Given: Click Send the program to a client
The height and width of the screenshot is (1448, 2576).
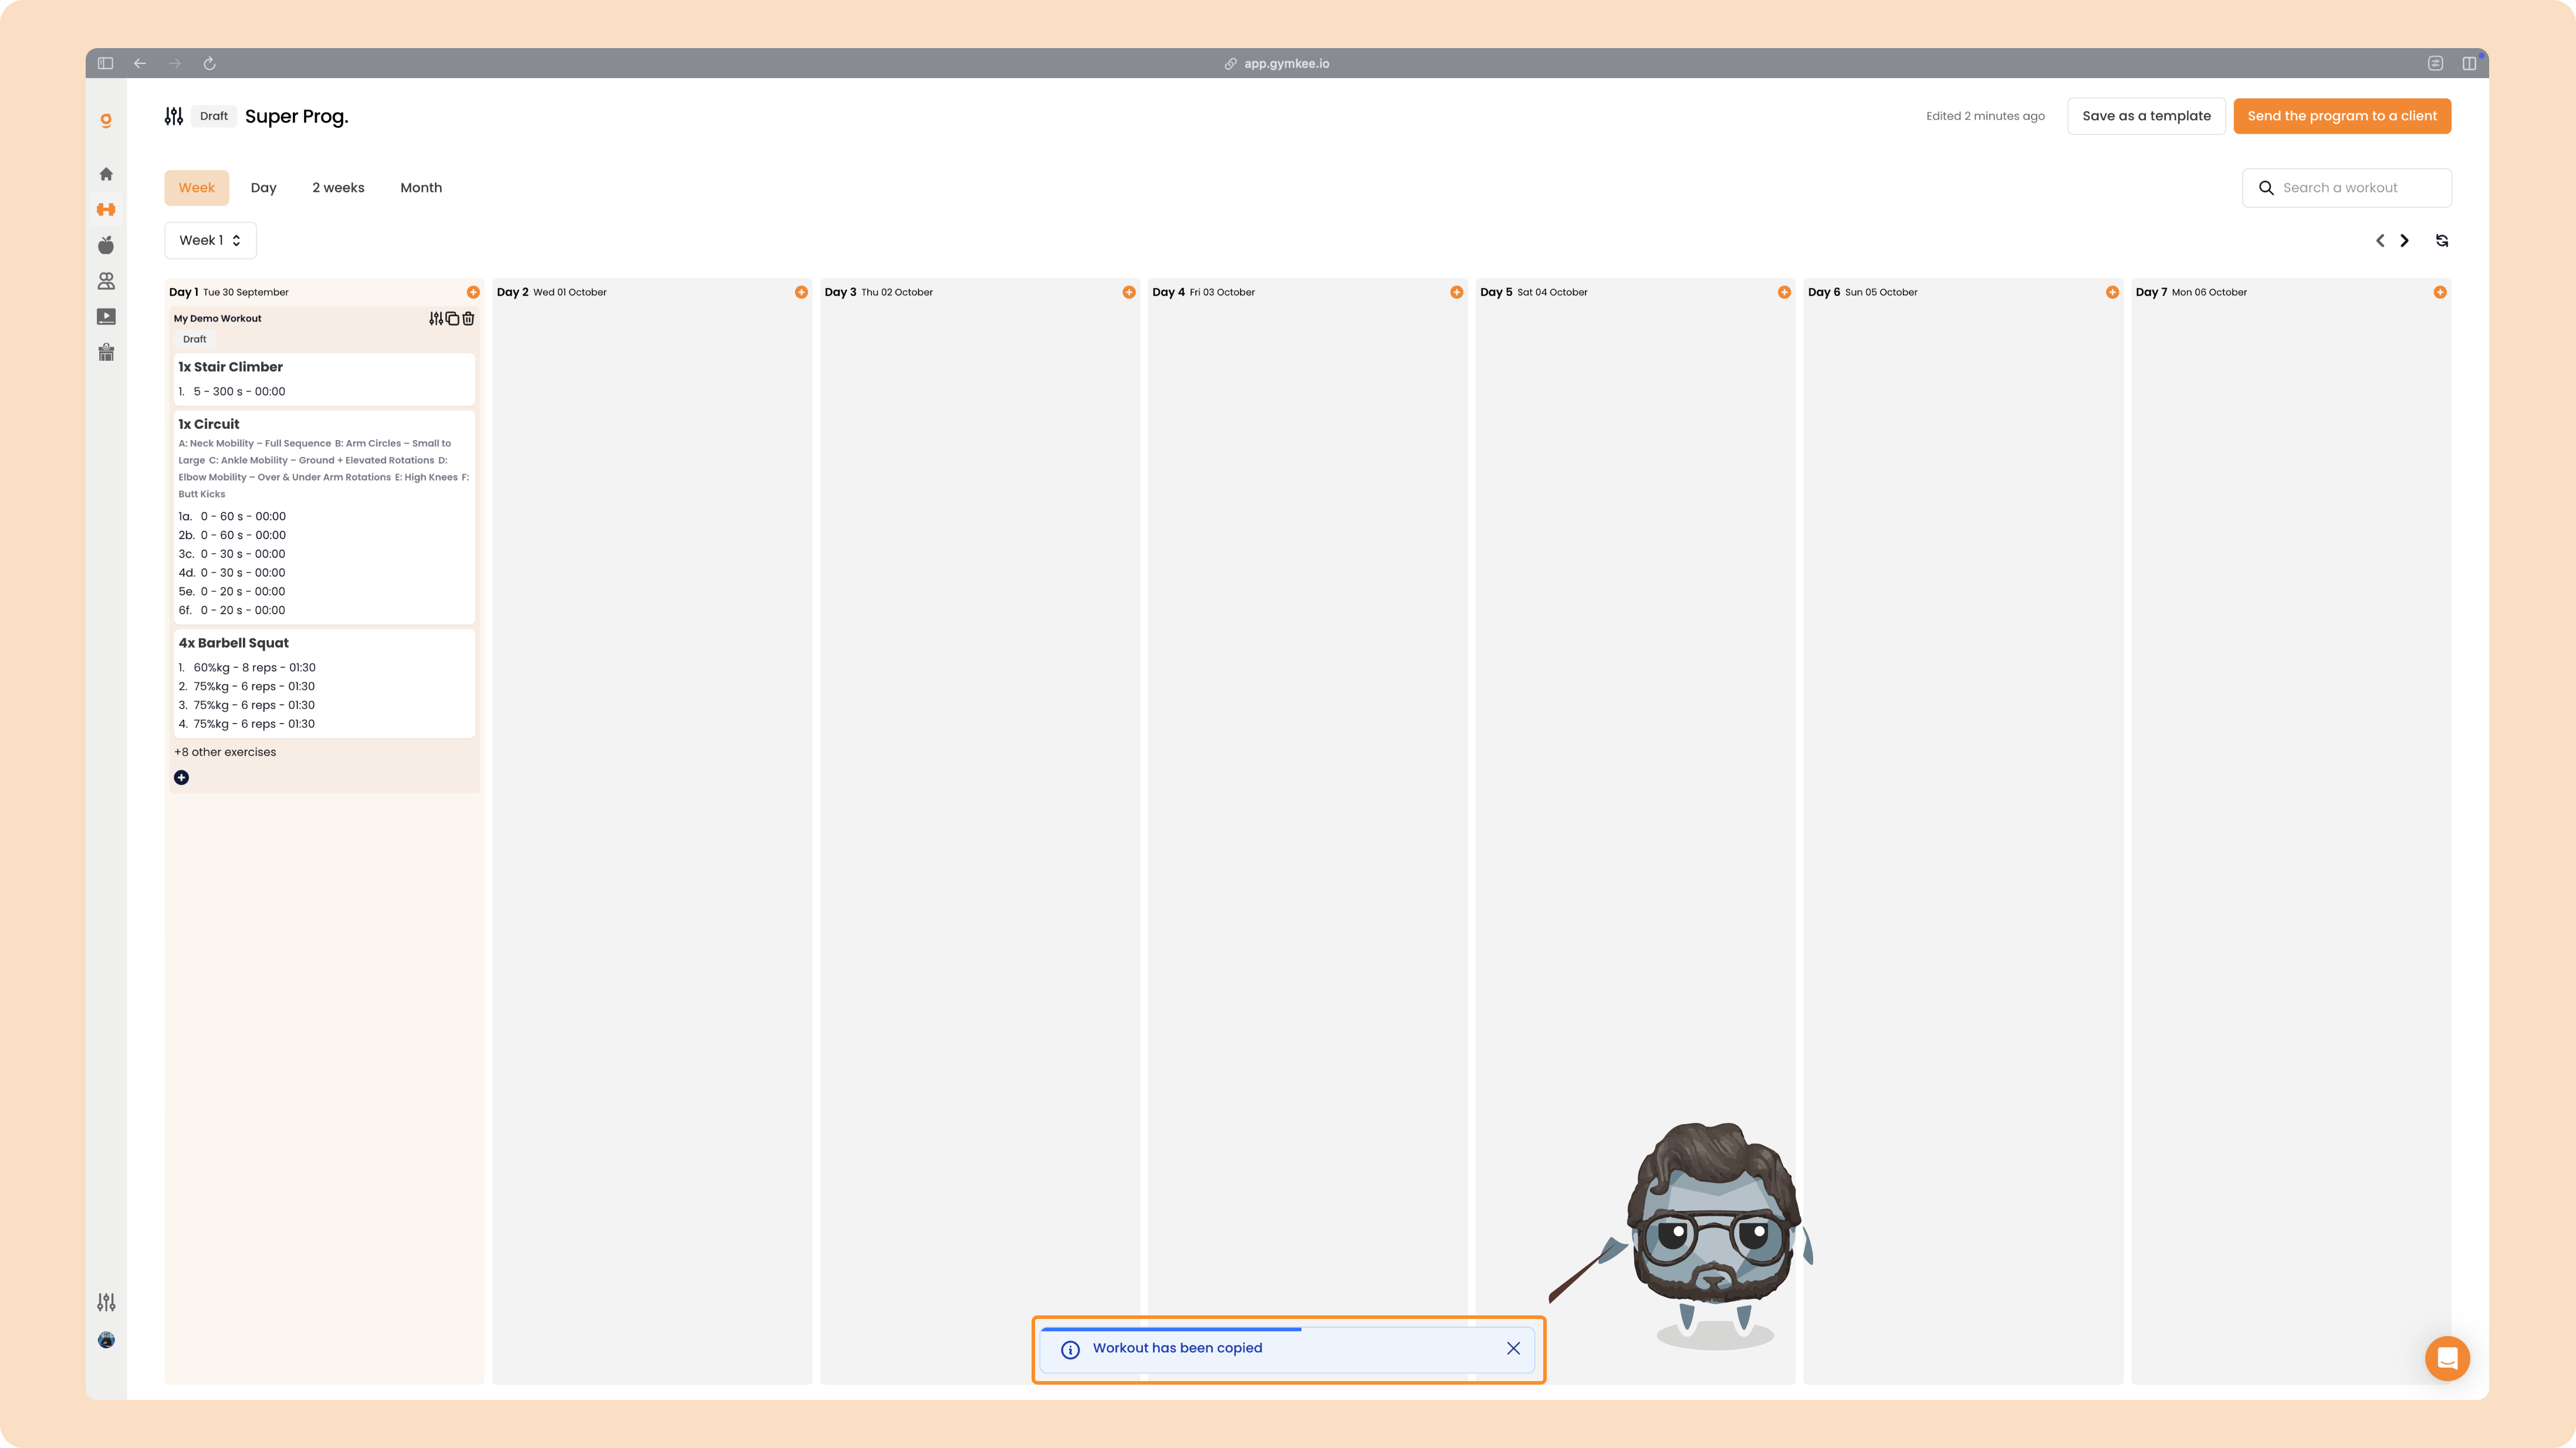Looking at the screenshot, I should tap(2342, 116).
